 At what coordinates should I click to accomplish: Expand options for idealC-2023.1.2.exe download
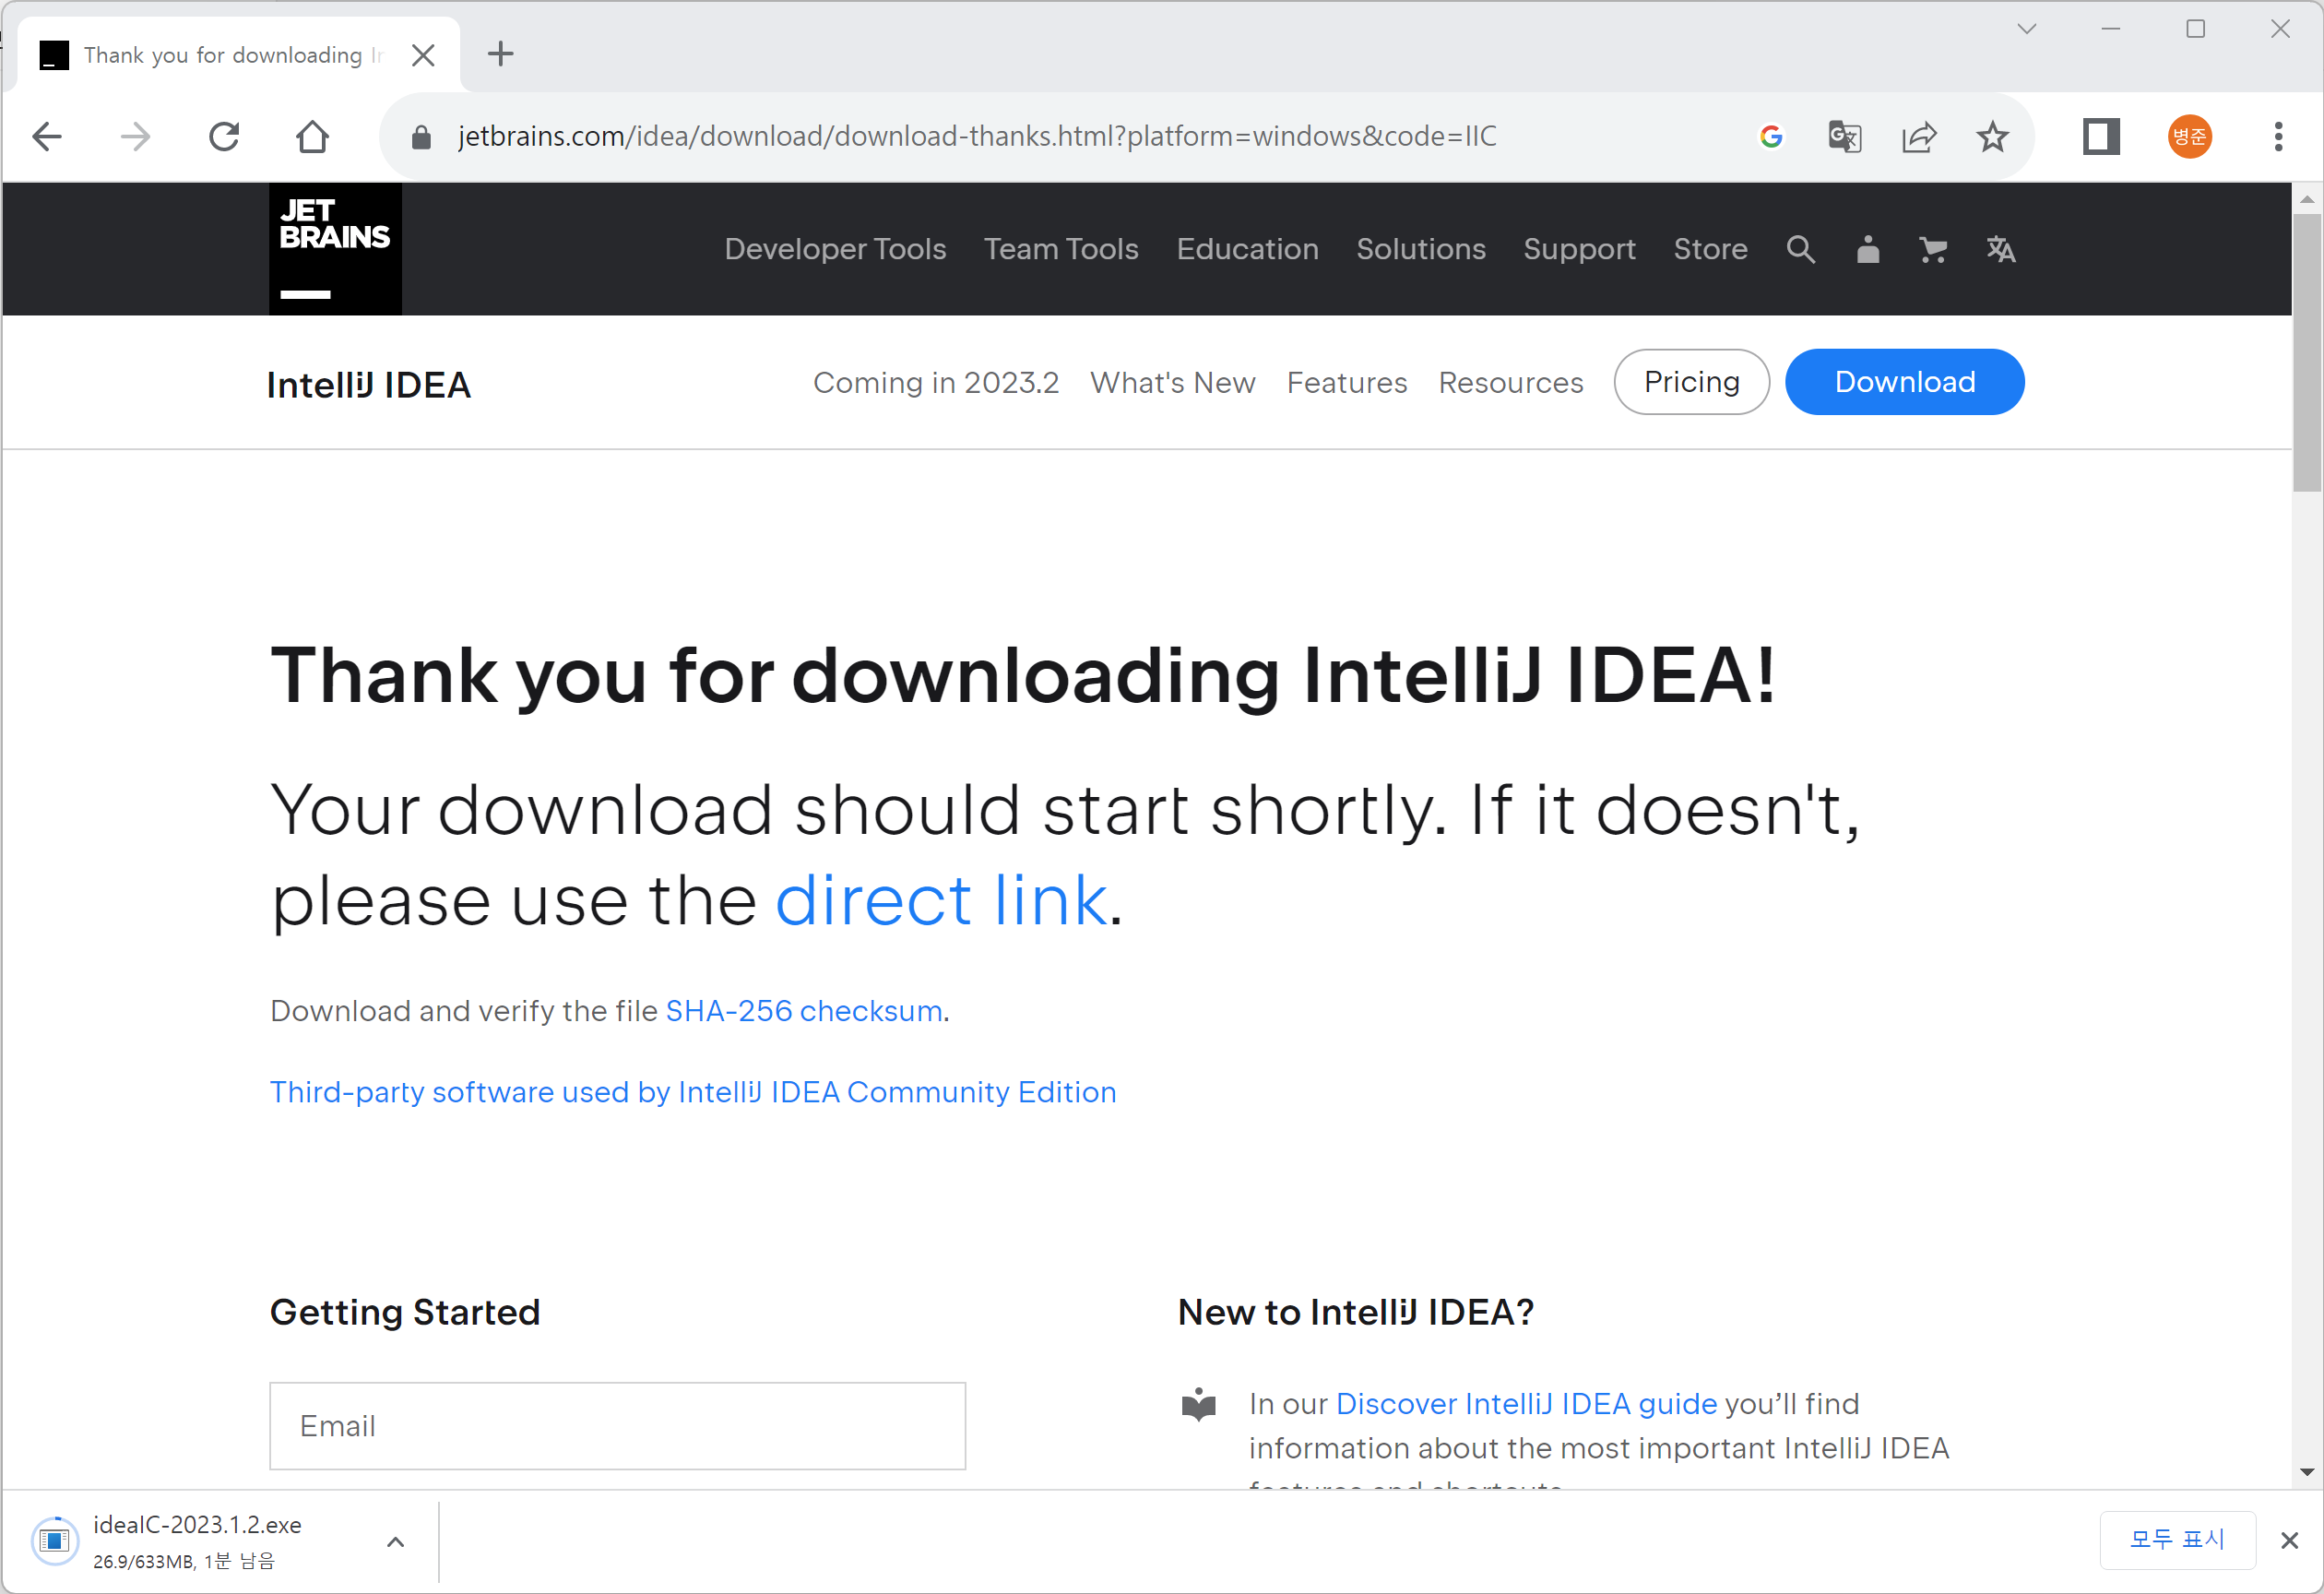(x=395, y=1541)
